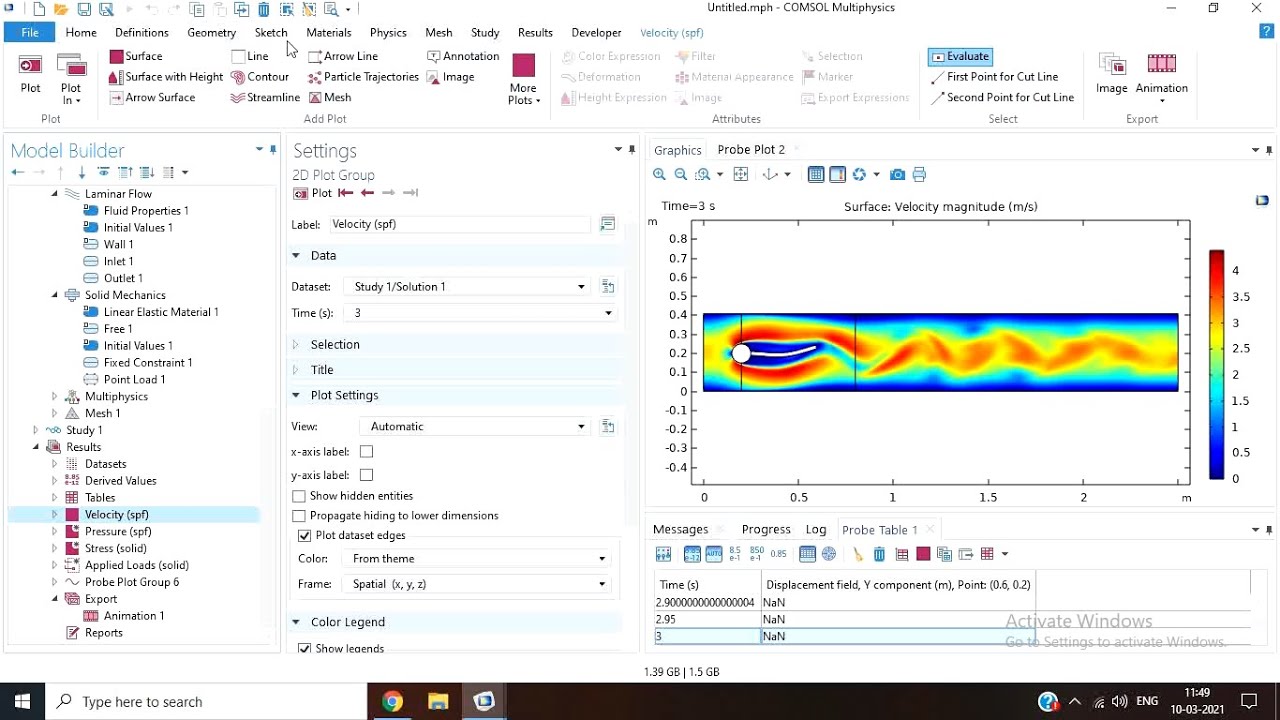This screenshot has width=1280, height=720.
Task: Open More Plots button
Action: point(524,78)
